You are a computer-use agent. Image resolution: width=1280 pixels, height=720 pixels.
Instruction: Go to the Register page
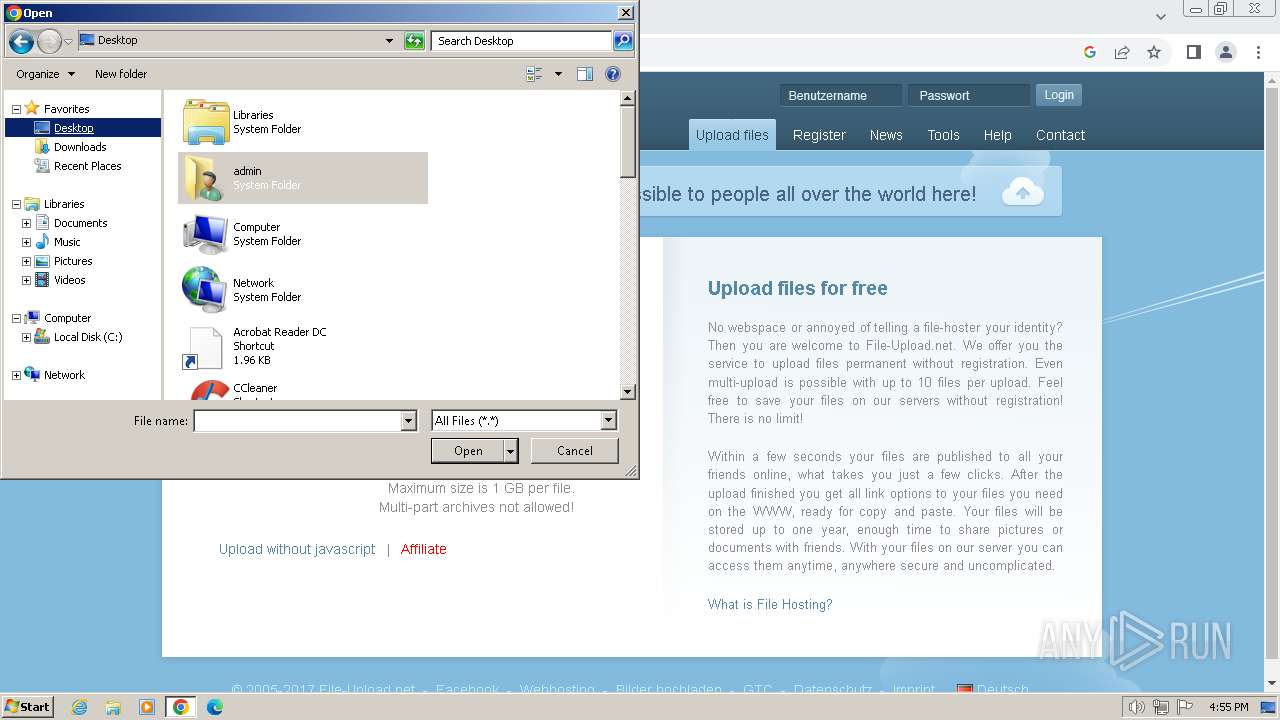pos(819,135)
